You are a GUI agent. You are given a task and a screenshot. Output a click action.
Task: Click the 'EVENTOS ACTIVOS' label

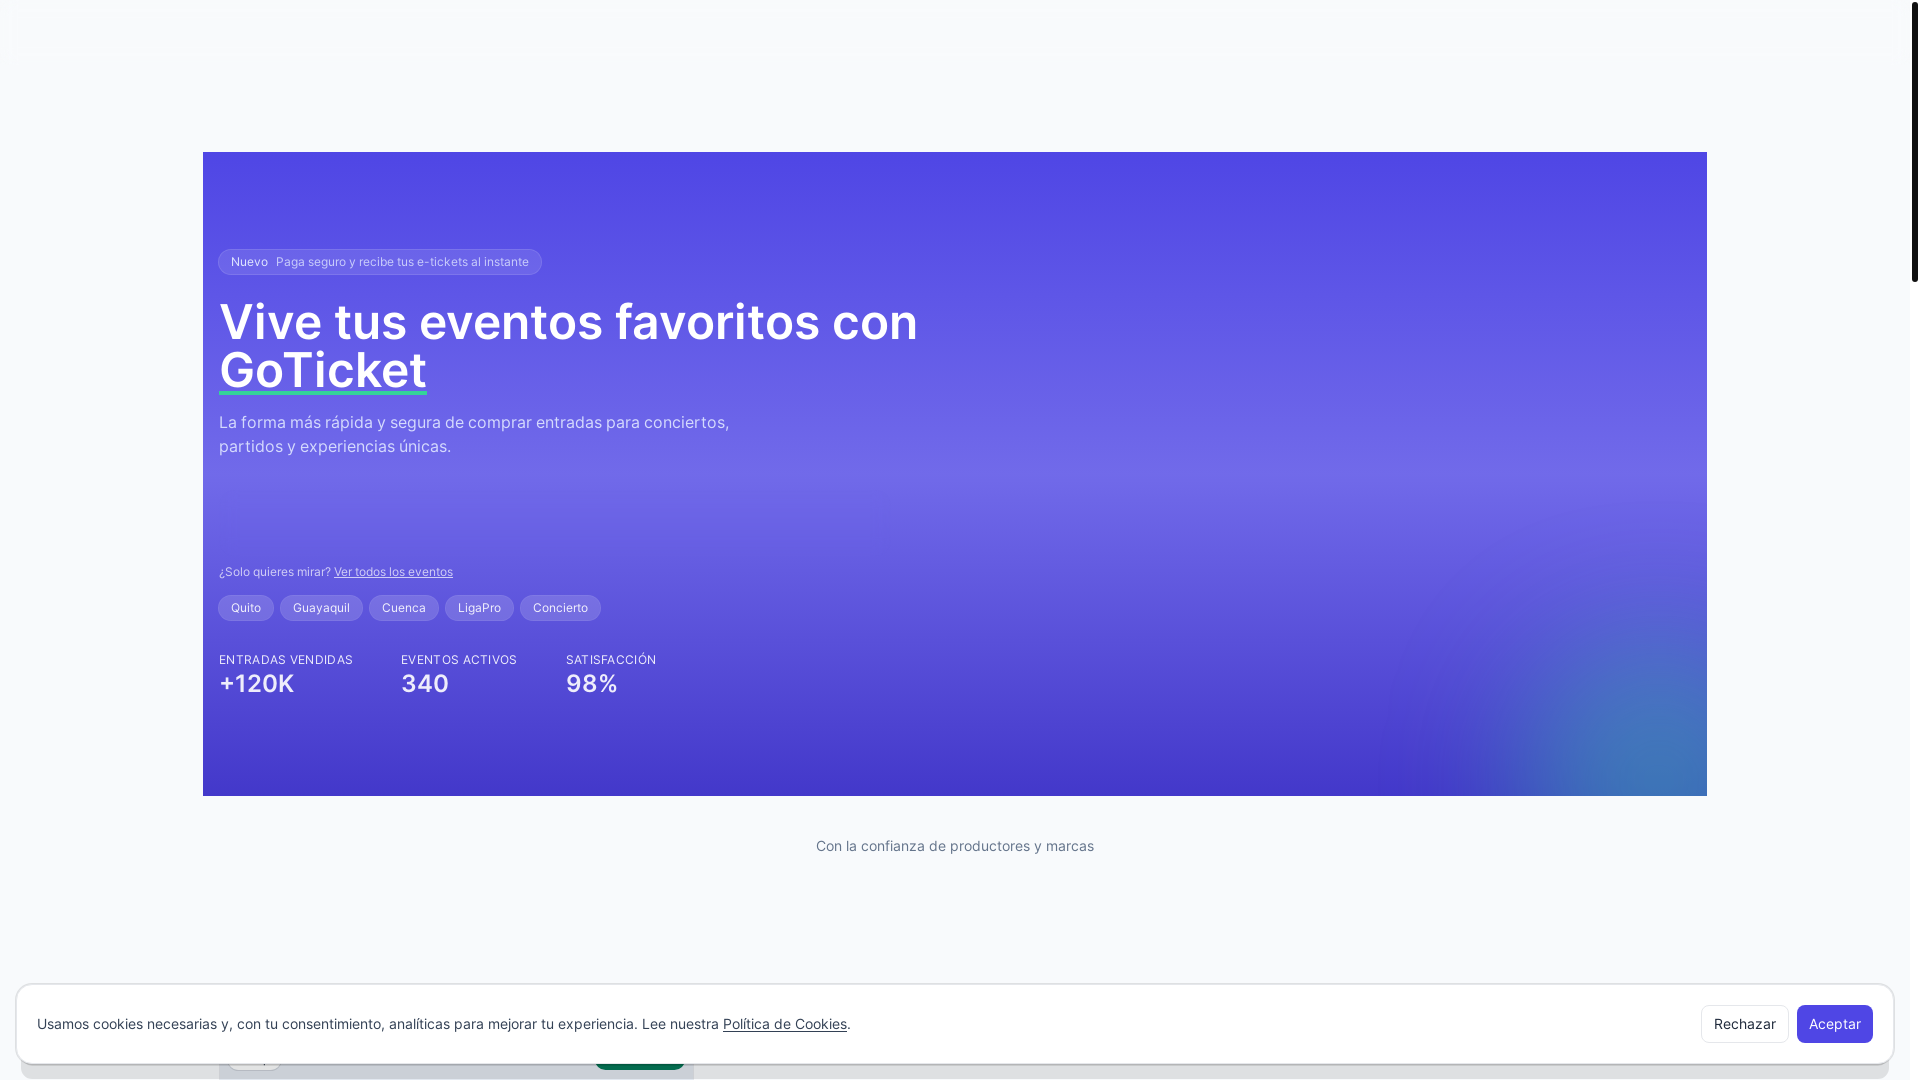pos(459,660)
